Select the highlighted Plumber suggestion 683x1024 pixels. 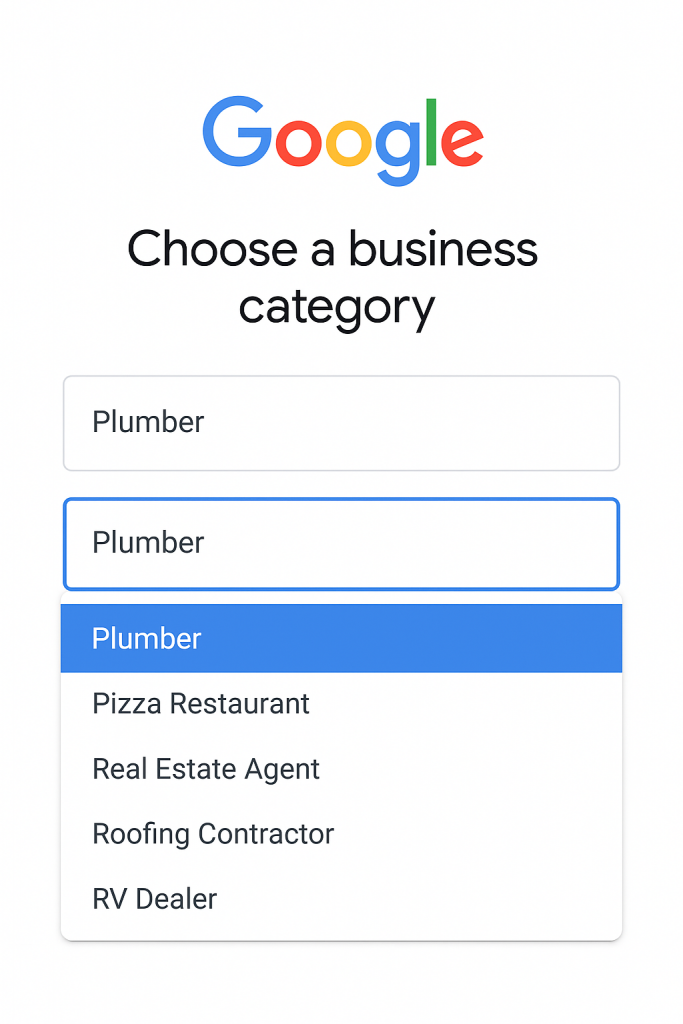click(x=341, y=638)
